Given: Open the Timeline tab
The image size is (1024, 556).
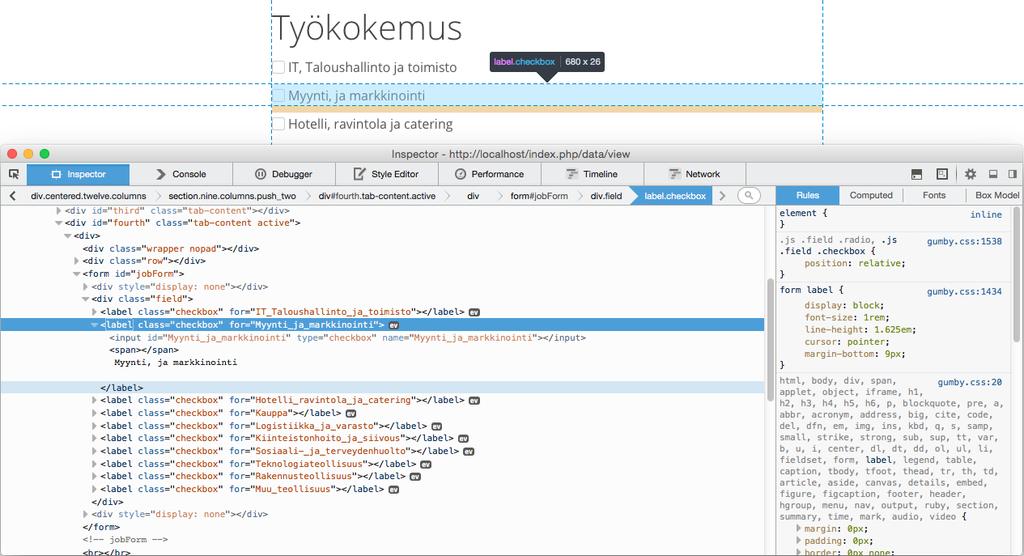Looking at the screenshot, I should pyautogui.click(x=592, y=174).
